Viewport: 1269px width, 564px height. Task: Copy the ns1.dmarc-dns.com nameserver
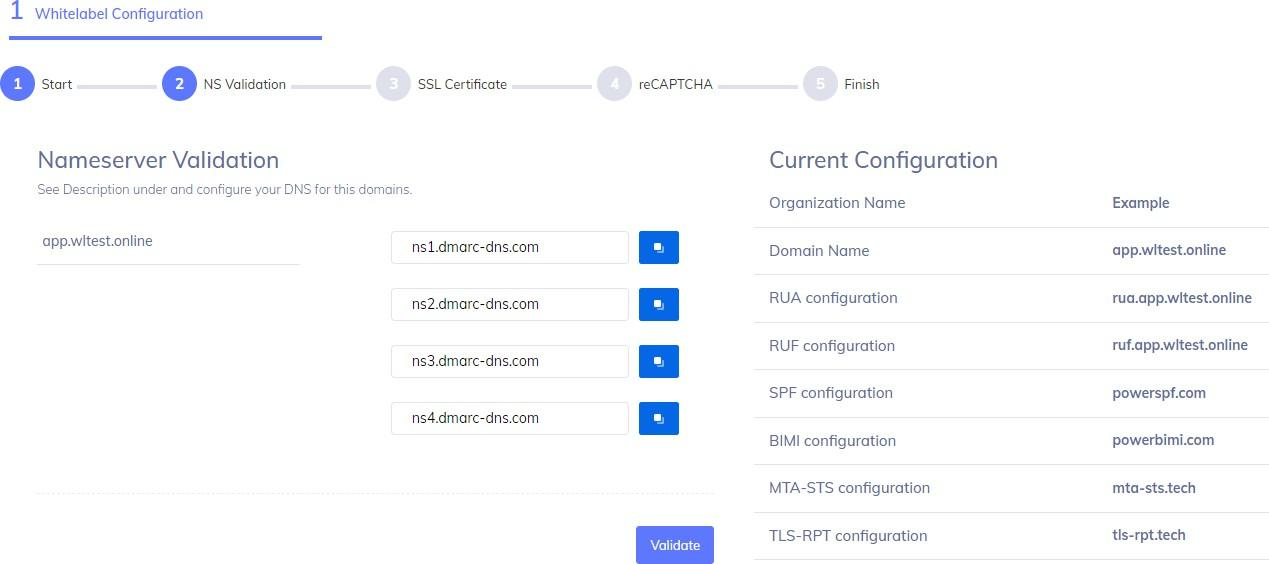click(659, 247)
